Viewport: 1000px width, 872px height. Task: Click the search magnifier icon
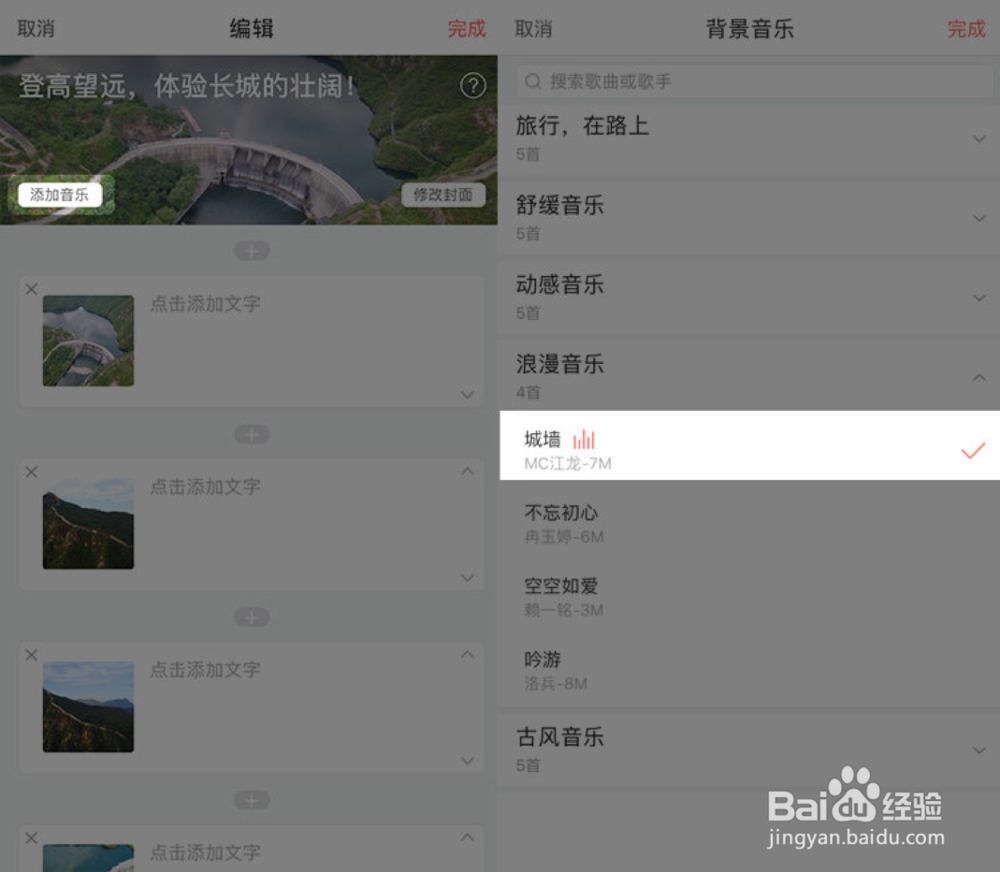(x=533, y=82)
